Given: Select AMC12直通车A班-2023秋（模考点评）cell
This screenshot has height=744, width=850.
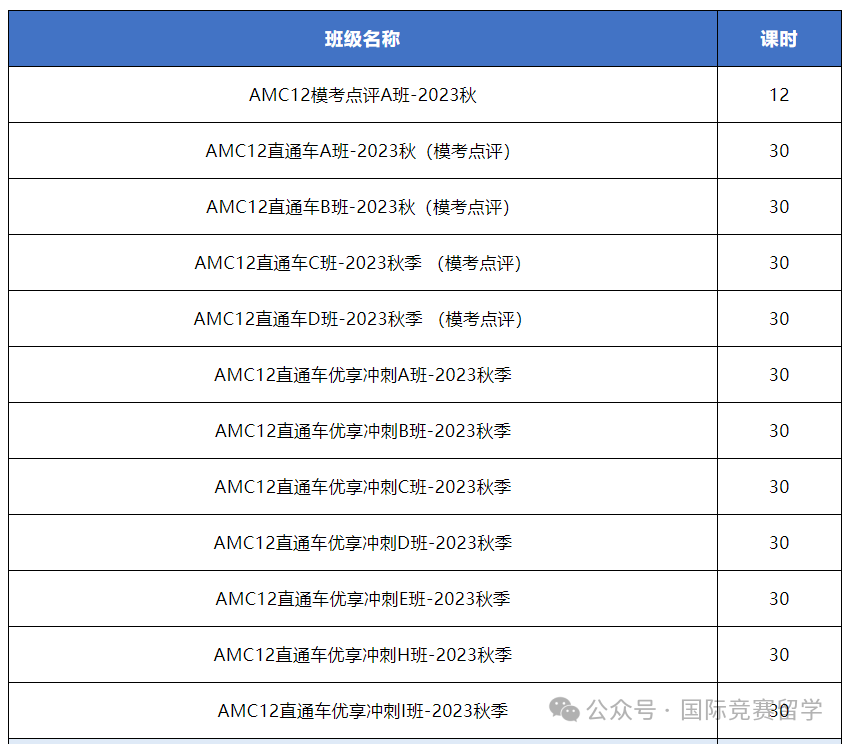Looking at the screenshot, I should tap(363, 151).
